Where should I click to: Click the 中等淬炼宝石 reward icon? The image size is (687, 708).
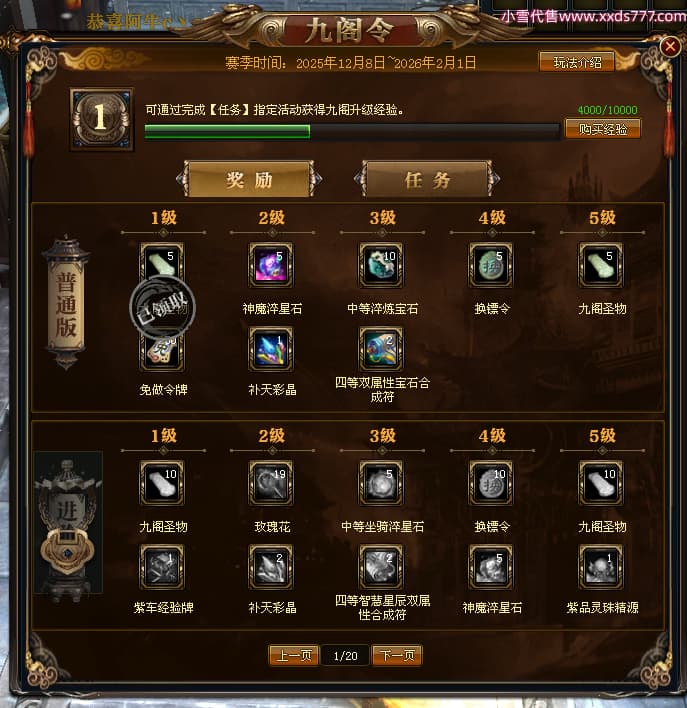381,265
